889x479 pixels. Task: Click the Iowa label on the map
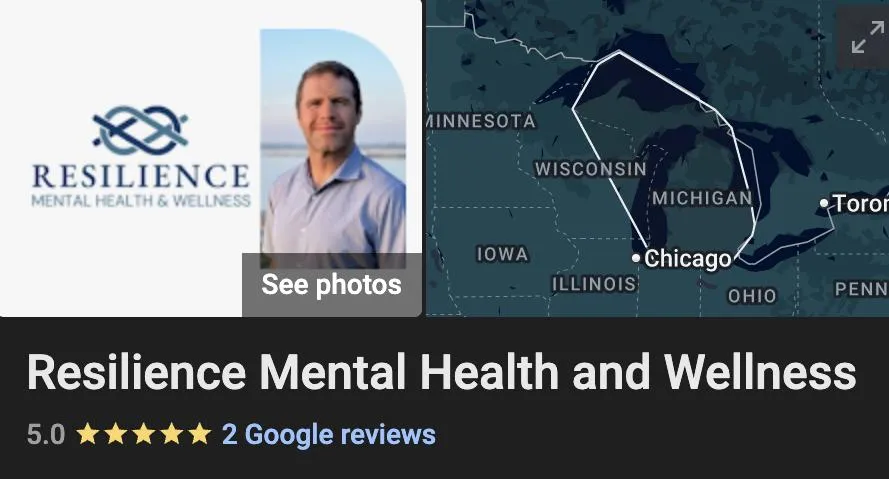(502, 254)
